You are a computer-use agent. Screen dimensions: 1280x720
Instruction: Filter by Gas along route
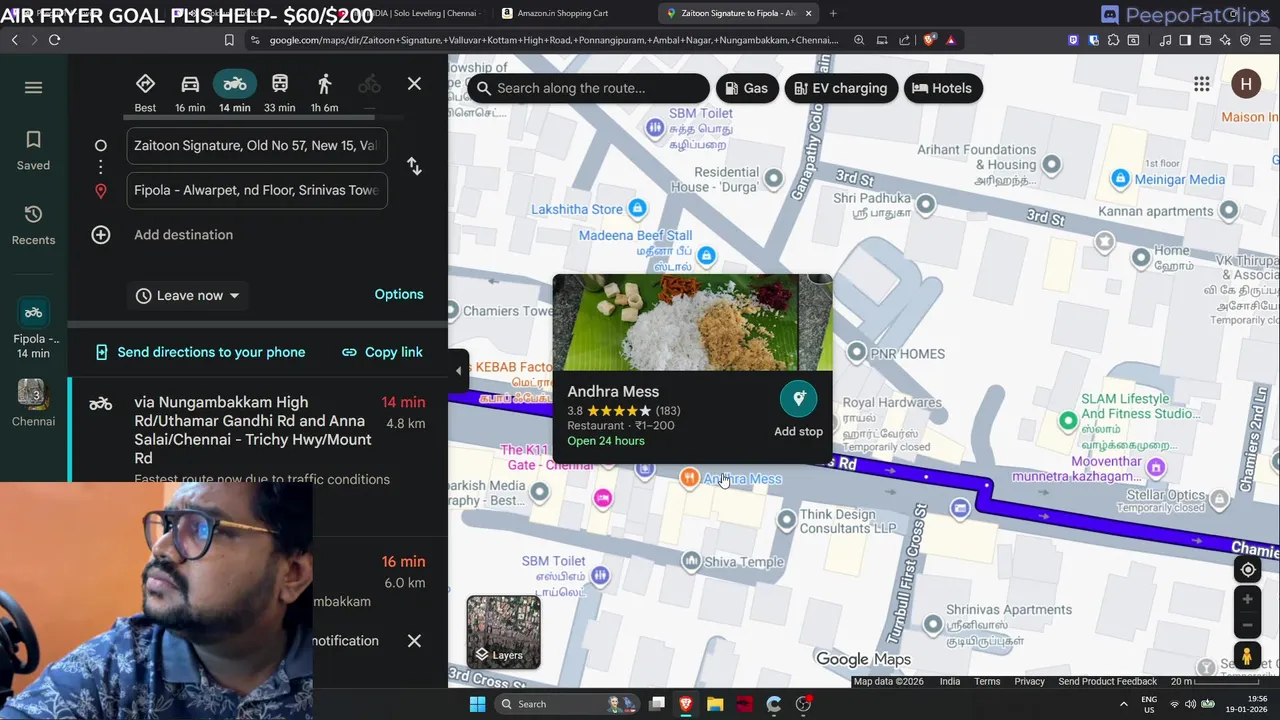click(x=748, y=88)
